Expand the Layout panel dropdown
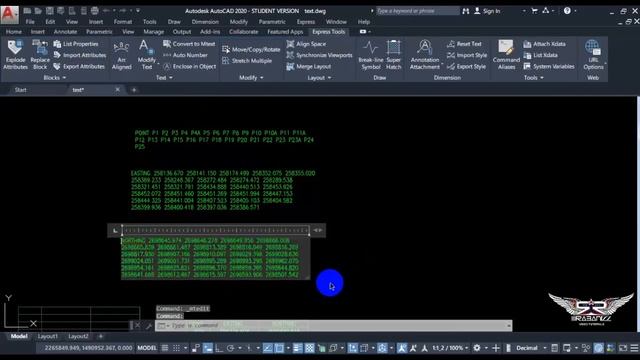 pyautogui.click(x=320, y=78)
